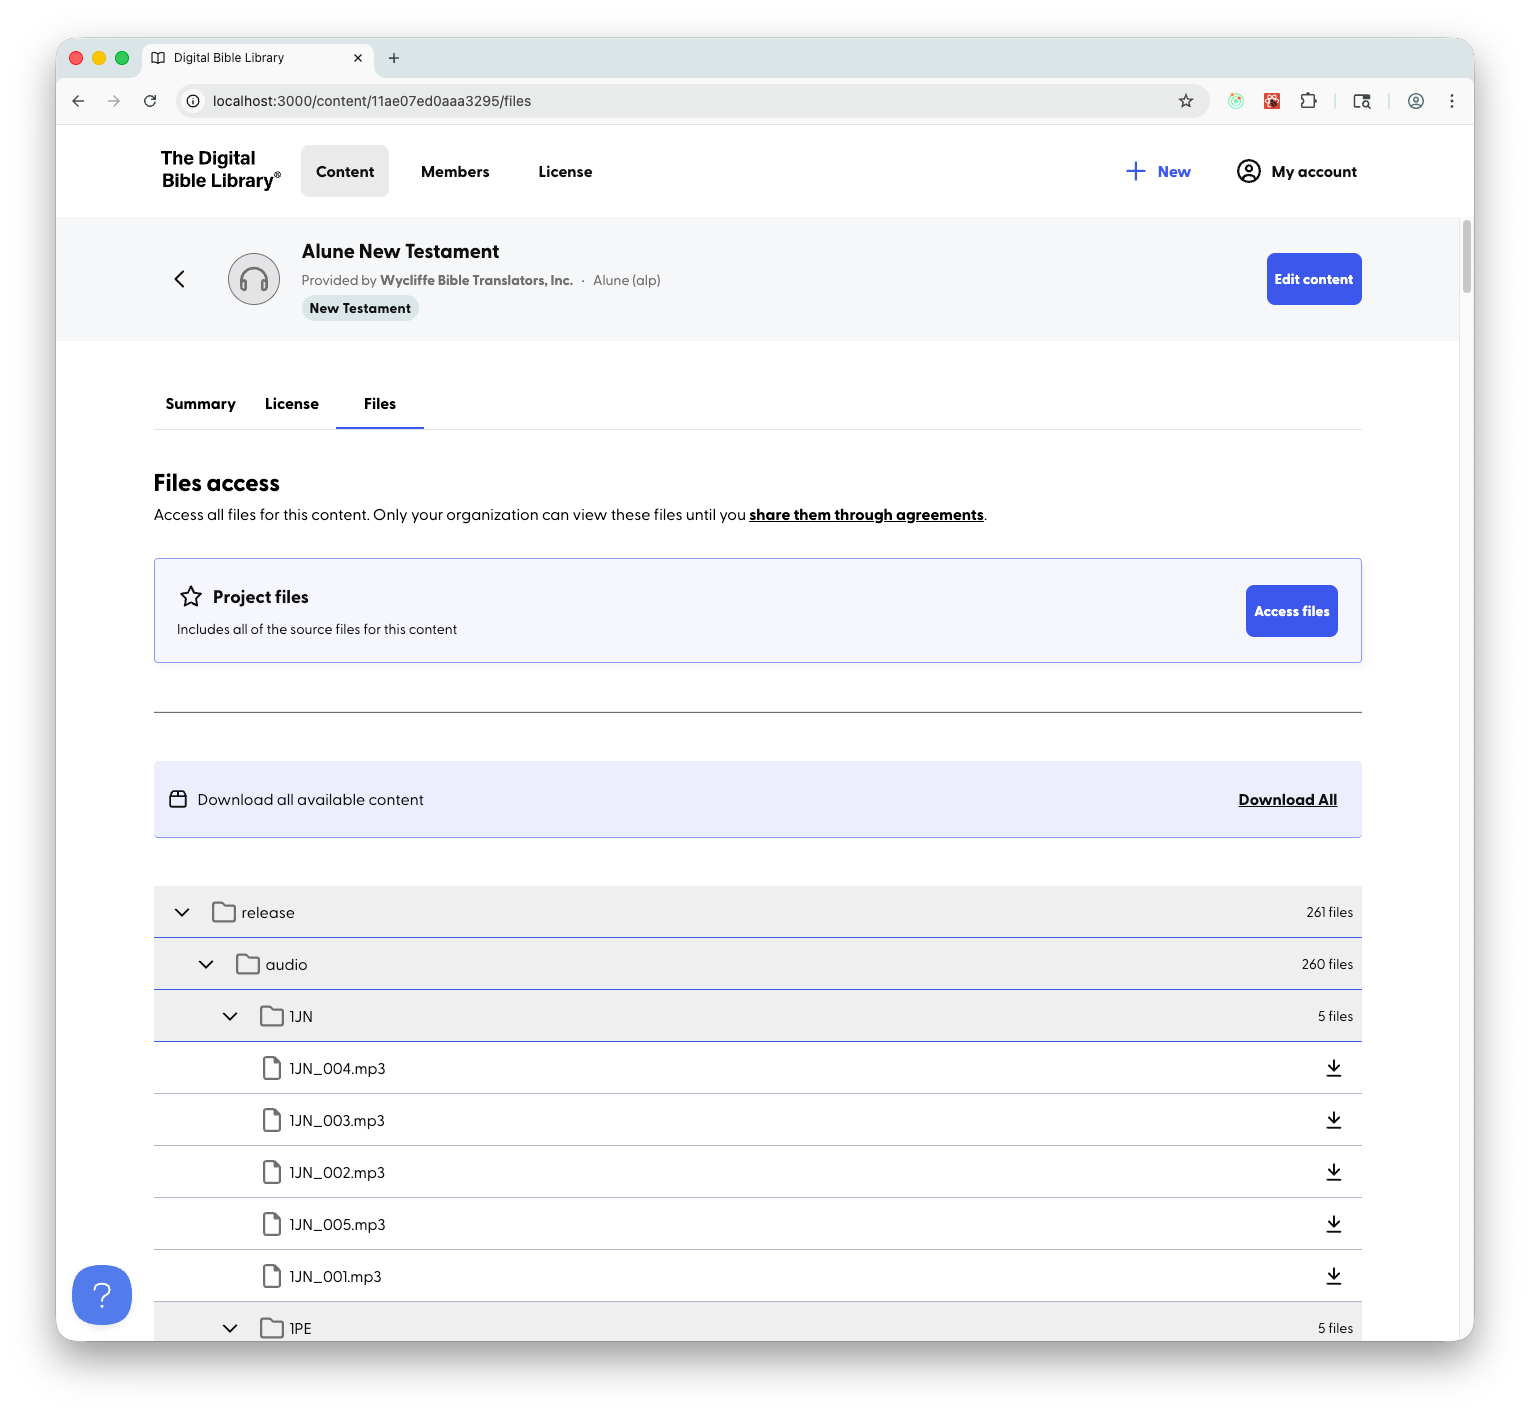Collapse the 1PE folder chevron

[x=230, y=1328]
